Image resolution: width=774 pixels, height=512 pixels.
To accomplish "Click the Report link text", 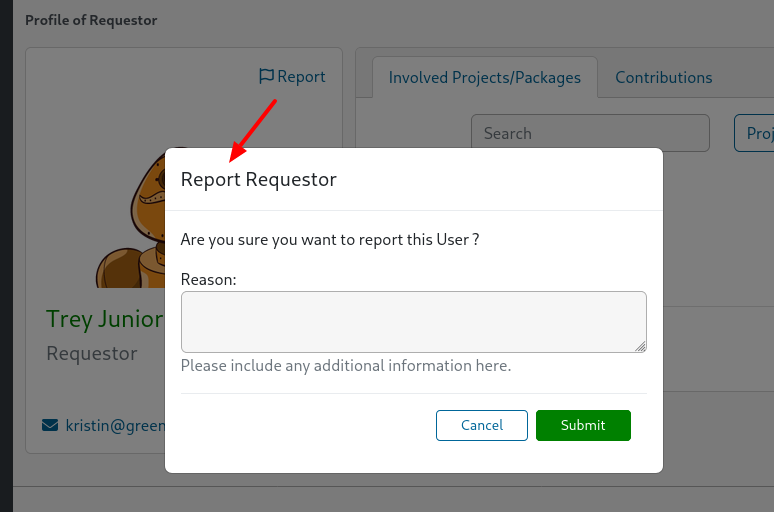I will point(301,76).
